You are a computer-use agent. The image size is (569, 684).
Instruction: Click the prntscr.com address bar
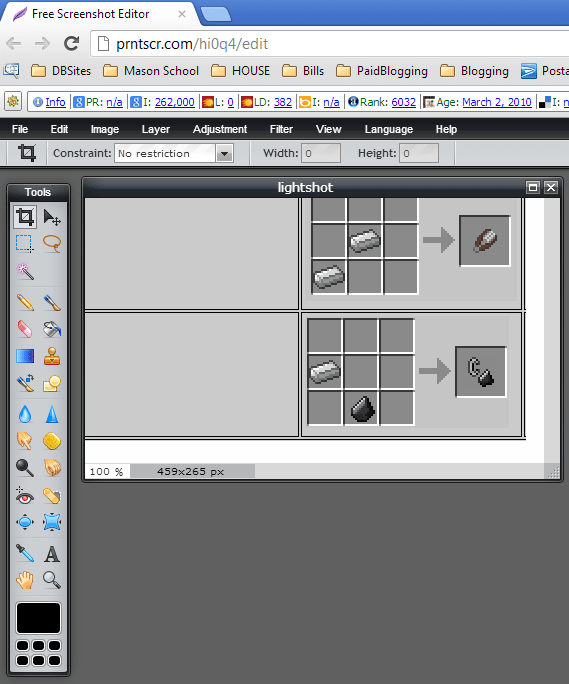[x=329, y=44]
